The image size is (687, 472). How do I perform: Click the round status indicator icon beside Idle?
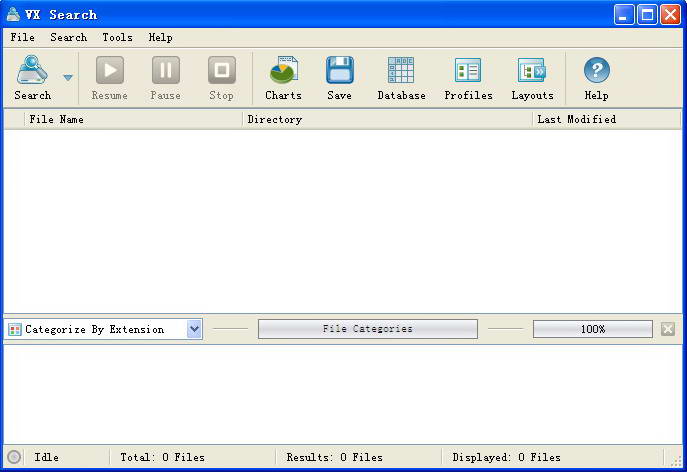[14, 457]
